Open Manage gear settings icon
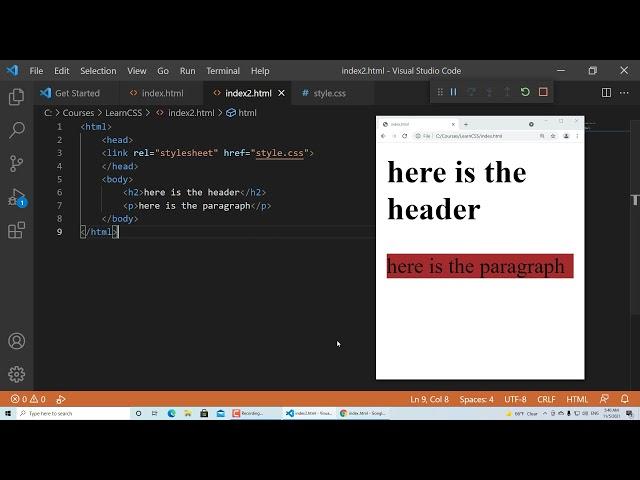Screen dimensions: 640x480 point(16,374)
